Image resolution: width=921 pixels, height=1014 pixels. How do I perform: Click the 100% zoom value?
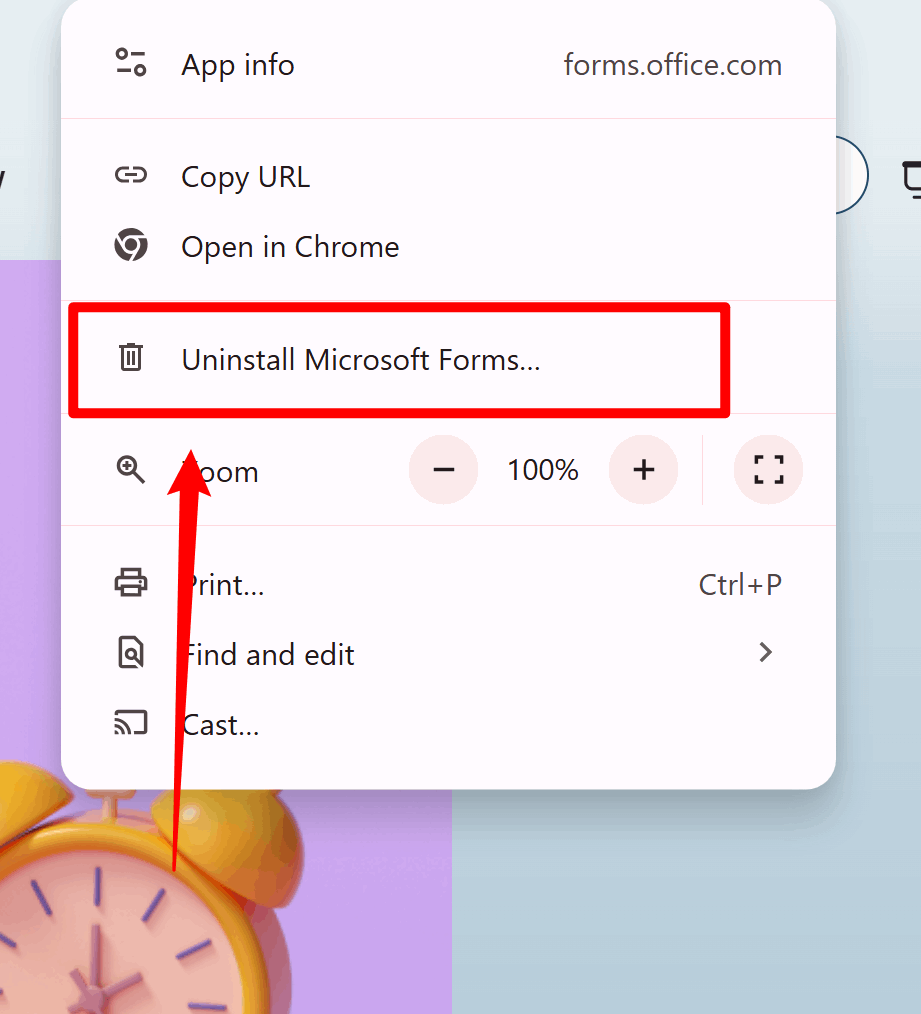click(543, 470)
